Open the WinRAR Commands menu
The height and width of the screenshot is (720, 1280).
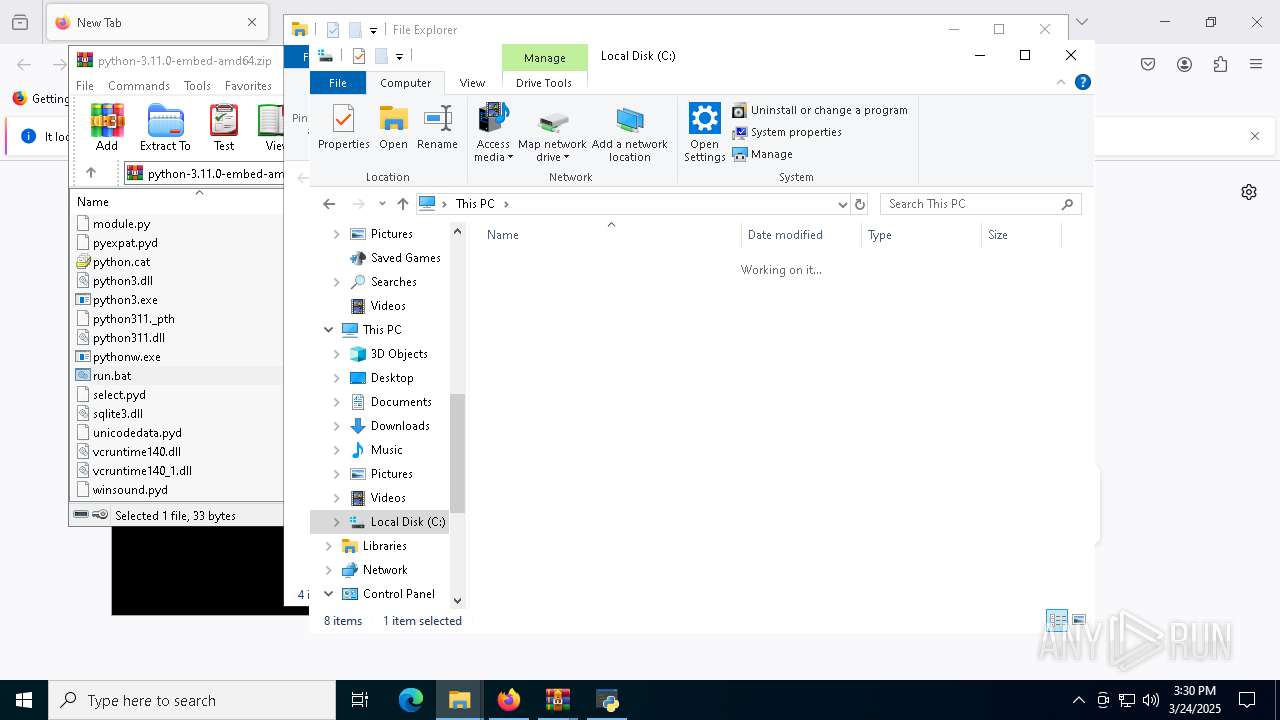point(139,86)
